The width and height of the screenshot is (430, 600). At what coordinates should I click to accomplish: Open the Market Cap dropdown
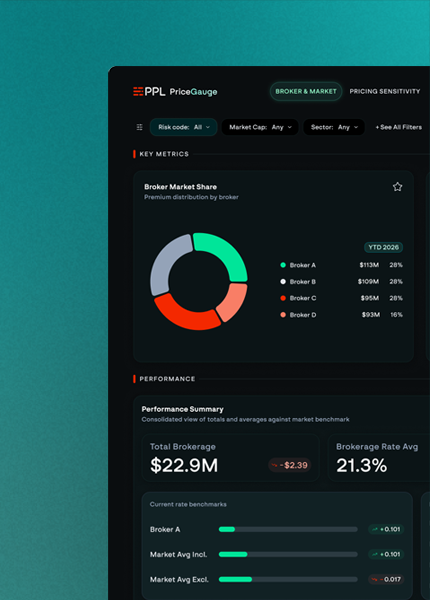[x=260, y=127]
